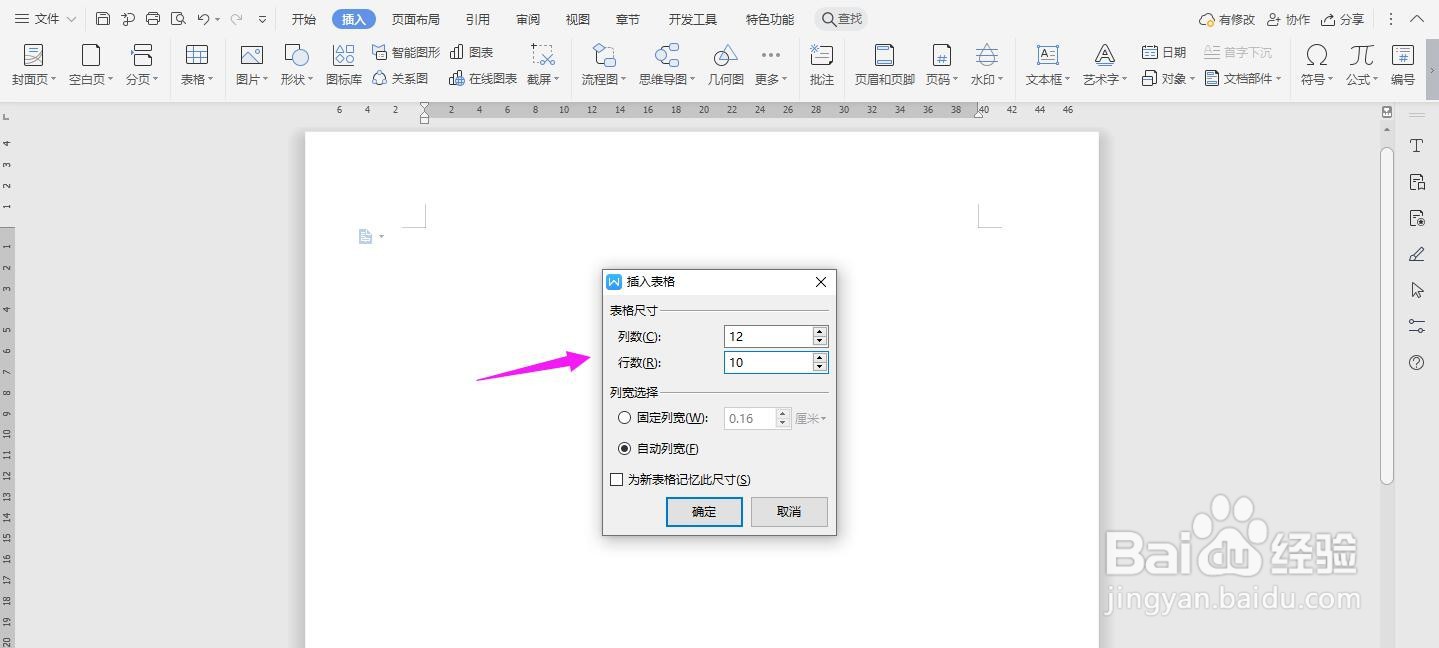1439x648 pixels.
Task: Switch to the 引用 tab
Action: point(478,19)
